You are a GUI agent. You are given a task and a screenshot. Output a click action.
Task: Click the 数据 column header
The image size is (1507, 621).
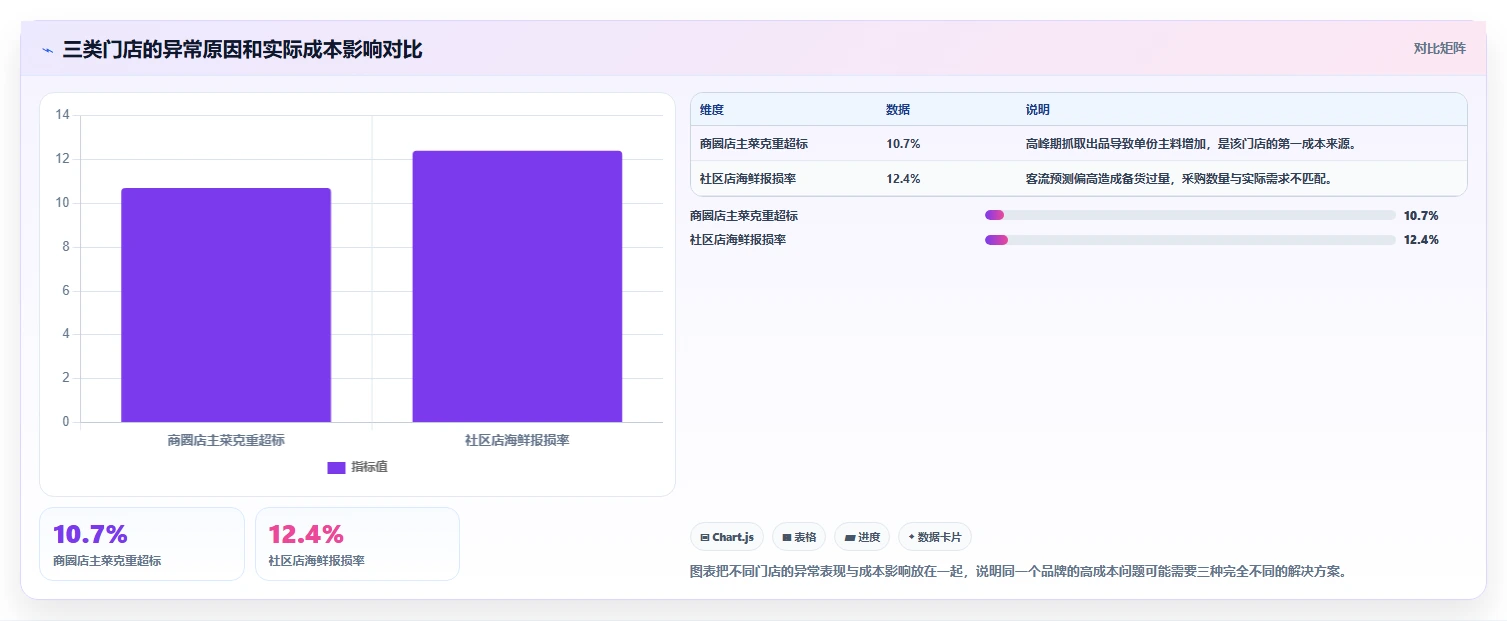point(898,110)
